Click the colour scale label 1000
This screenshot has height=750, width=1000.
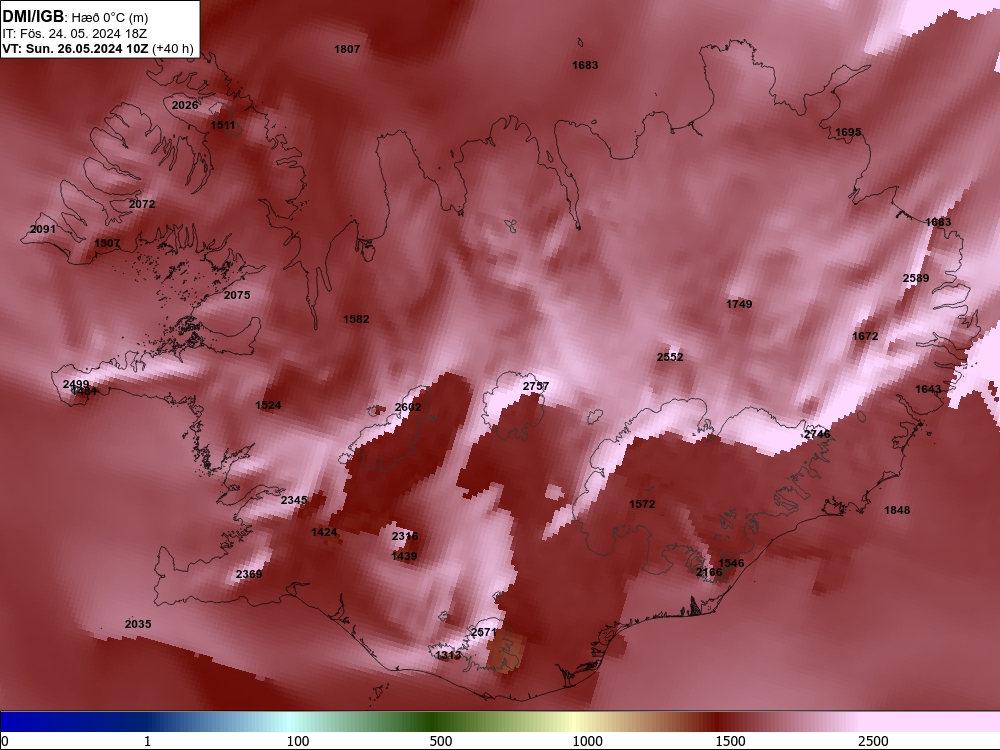click(587, 741)
